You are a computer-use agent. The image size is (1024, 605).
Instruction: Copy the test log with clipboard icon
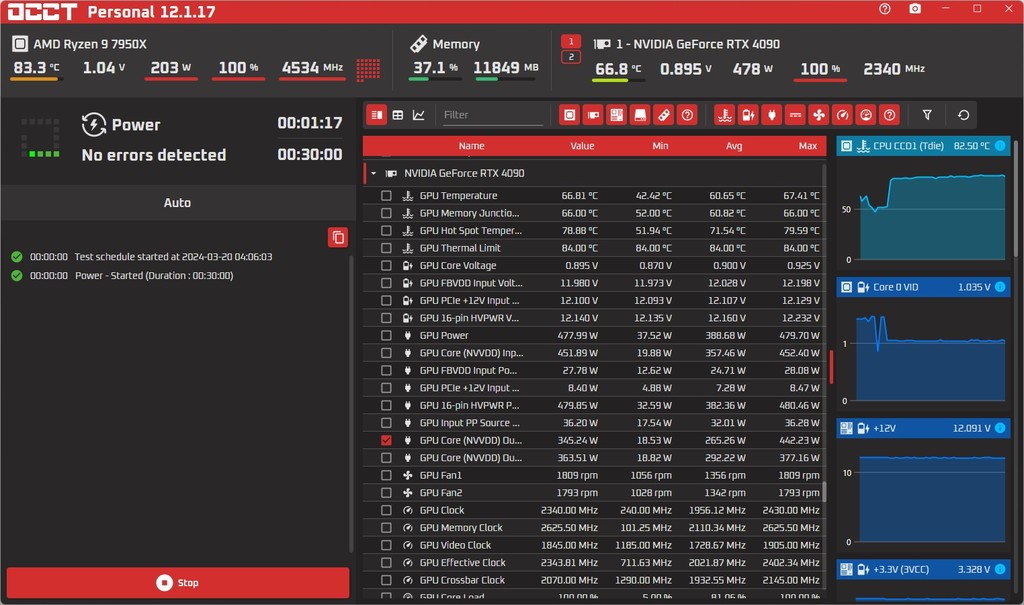tap(338, 237)
